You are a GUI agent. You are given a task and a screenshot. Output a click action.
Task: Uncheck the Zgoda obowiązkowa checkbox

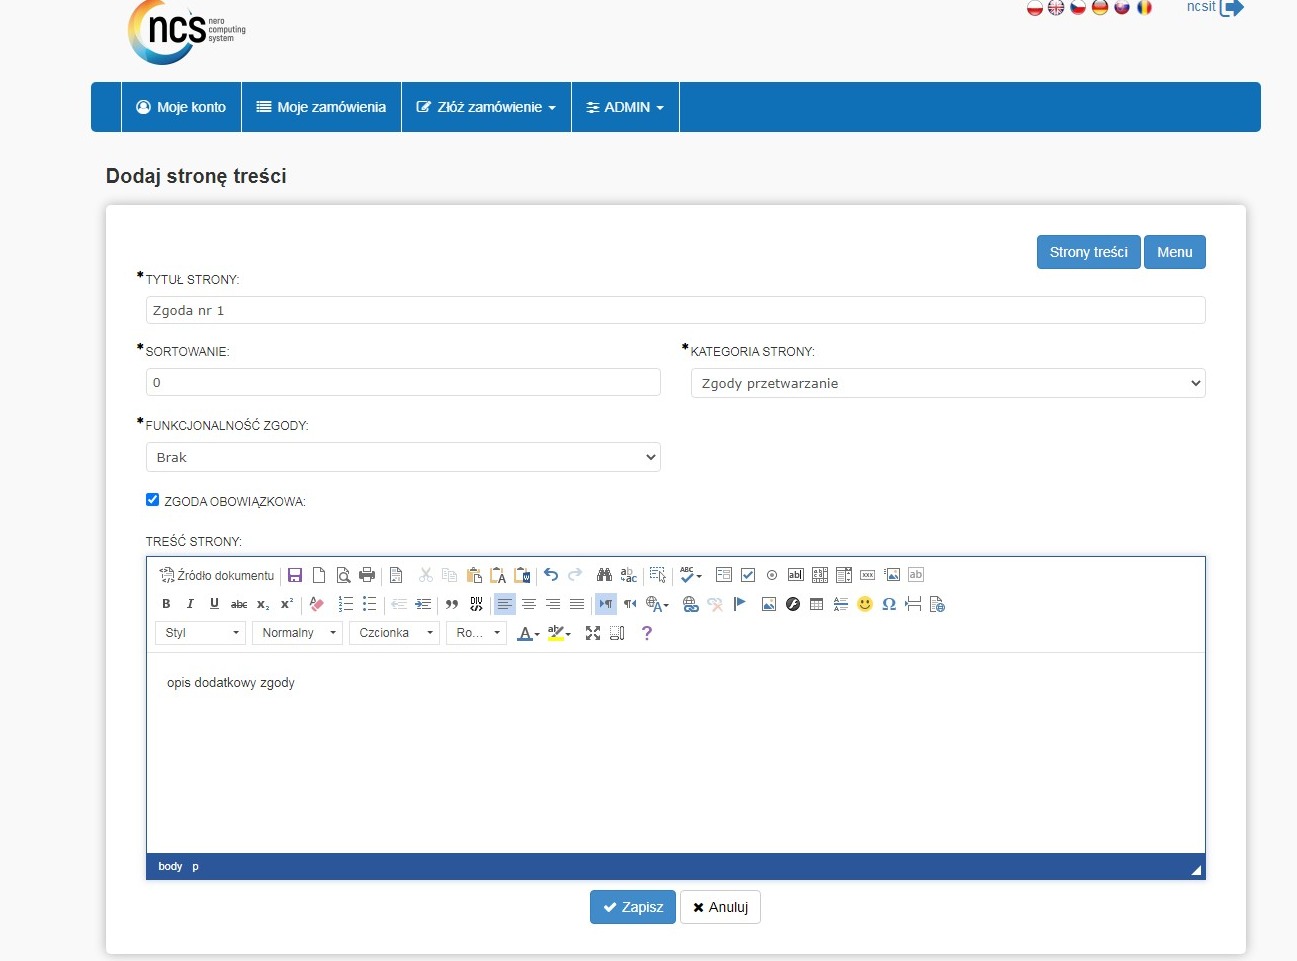153,500
